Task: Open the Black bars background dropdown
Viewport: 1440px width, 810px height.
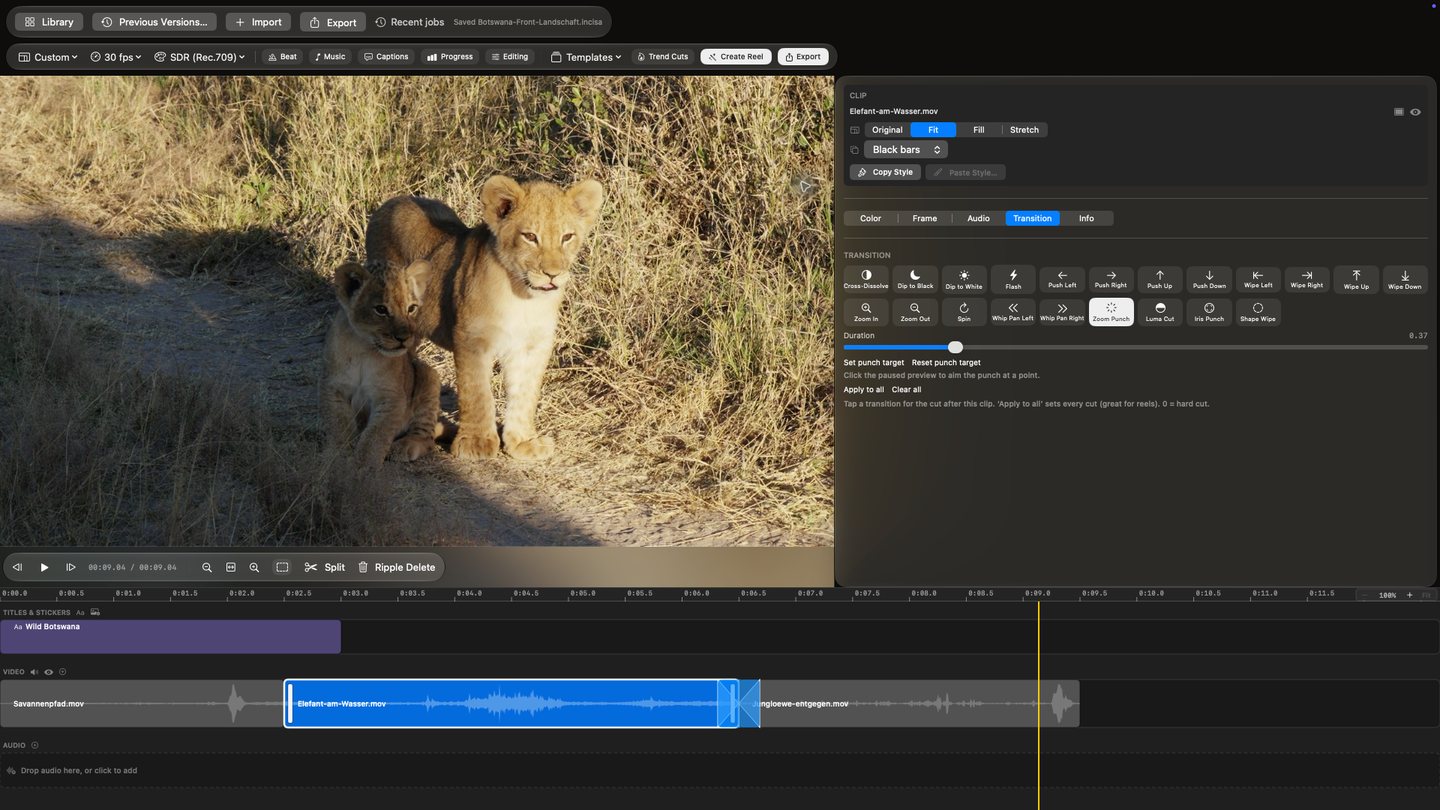Action: (906, 150)
